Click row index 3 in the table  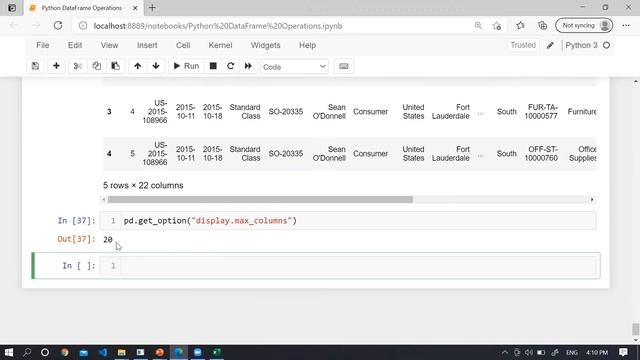coord(109,111)
